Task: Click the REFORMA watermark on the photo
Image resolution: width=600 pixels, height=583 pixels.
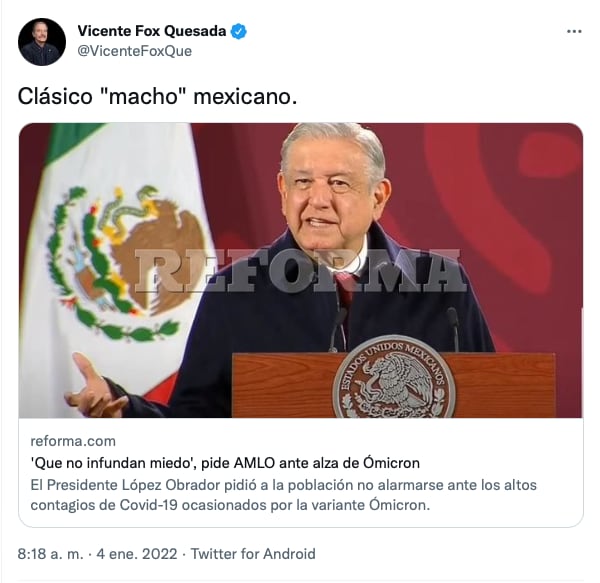Action: pos(301,270)
